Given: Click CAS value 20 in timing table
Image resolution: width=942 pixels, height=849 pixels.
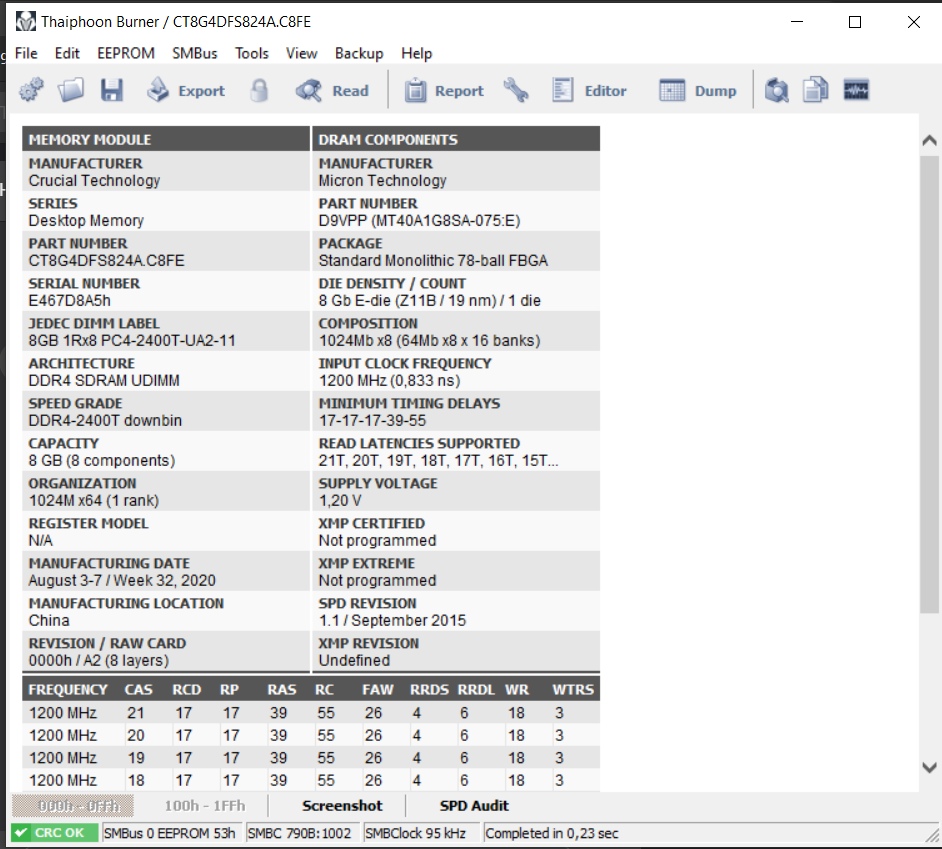Looking at the screenshot, I should (x=136, y=735).
